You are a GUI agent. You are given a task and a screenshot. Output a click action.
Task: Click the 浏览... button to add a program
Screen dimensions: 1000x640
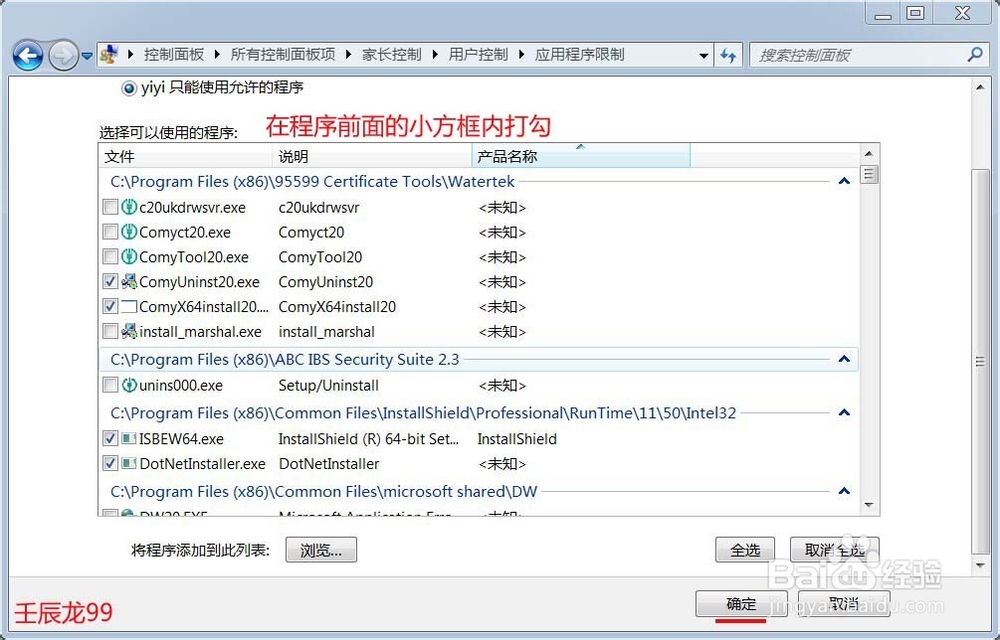pos(320,549)
